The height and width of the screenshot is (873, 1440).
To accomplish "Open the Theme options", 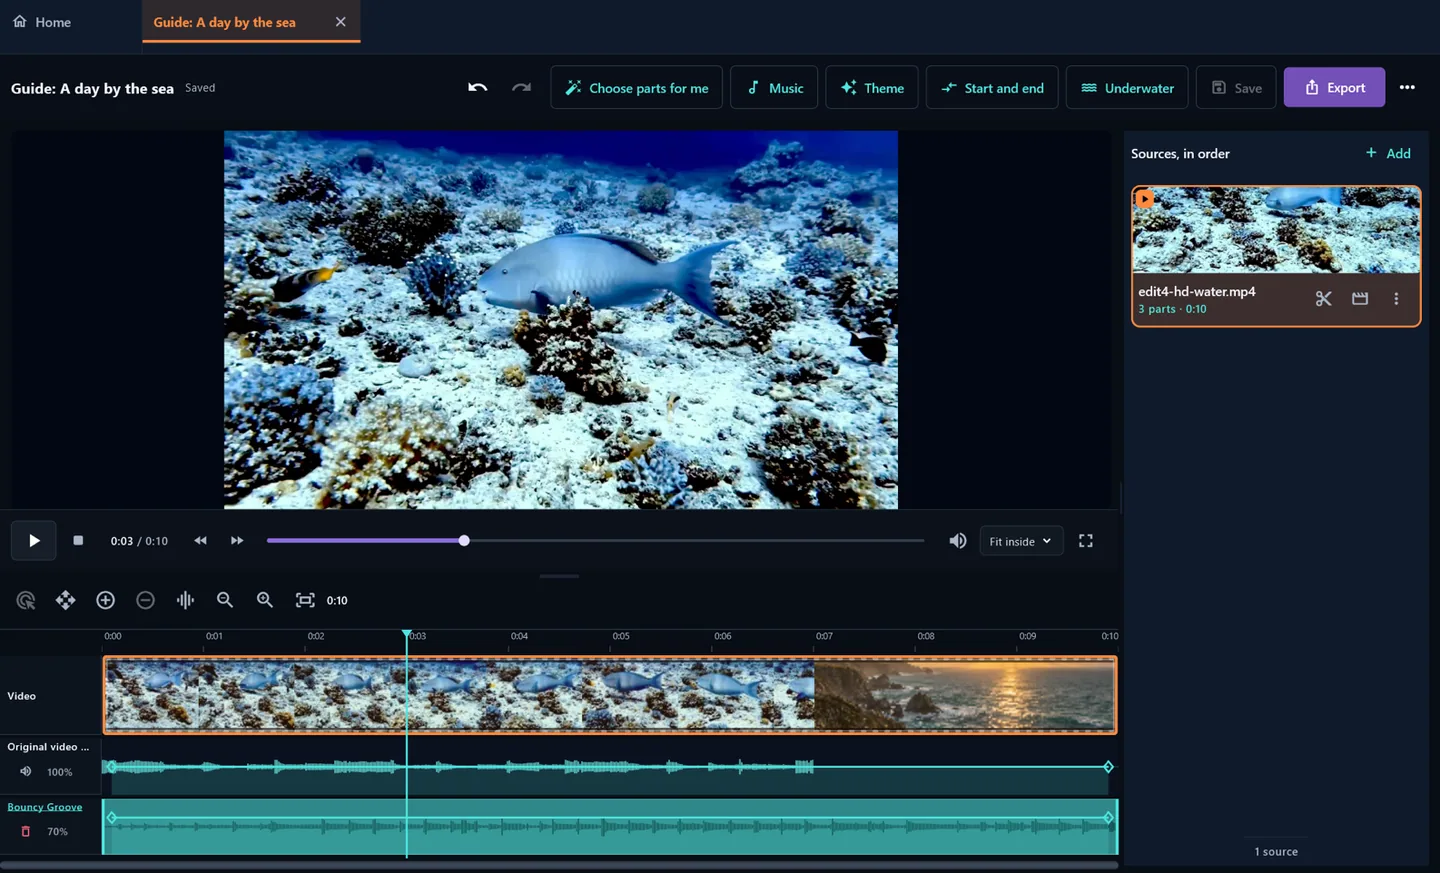I will point(872,88).
